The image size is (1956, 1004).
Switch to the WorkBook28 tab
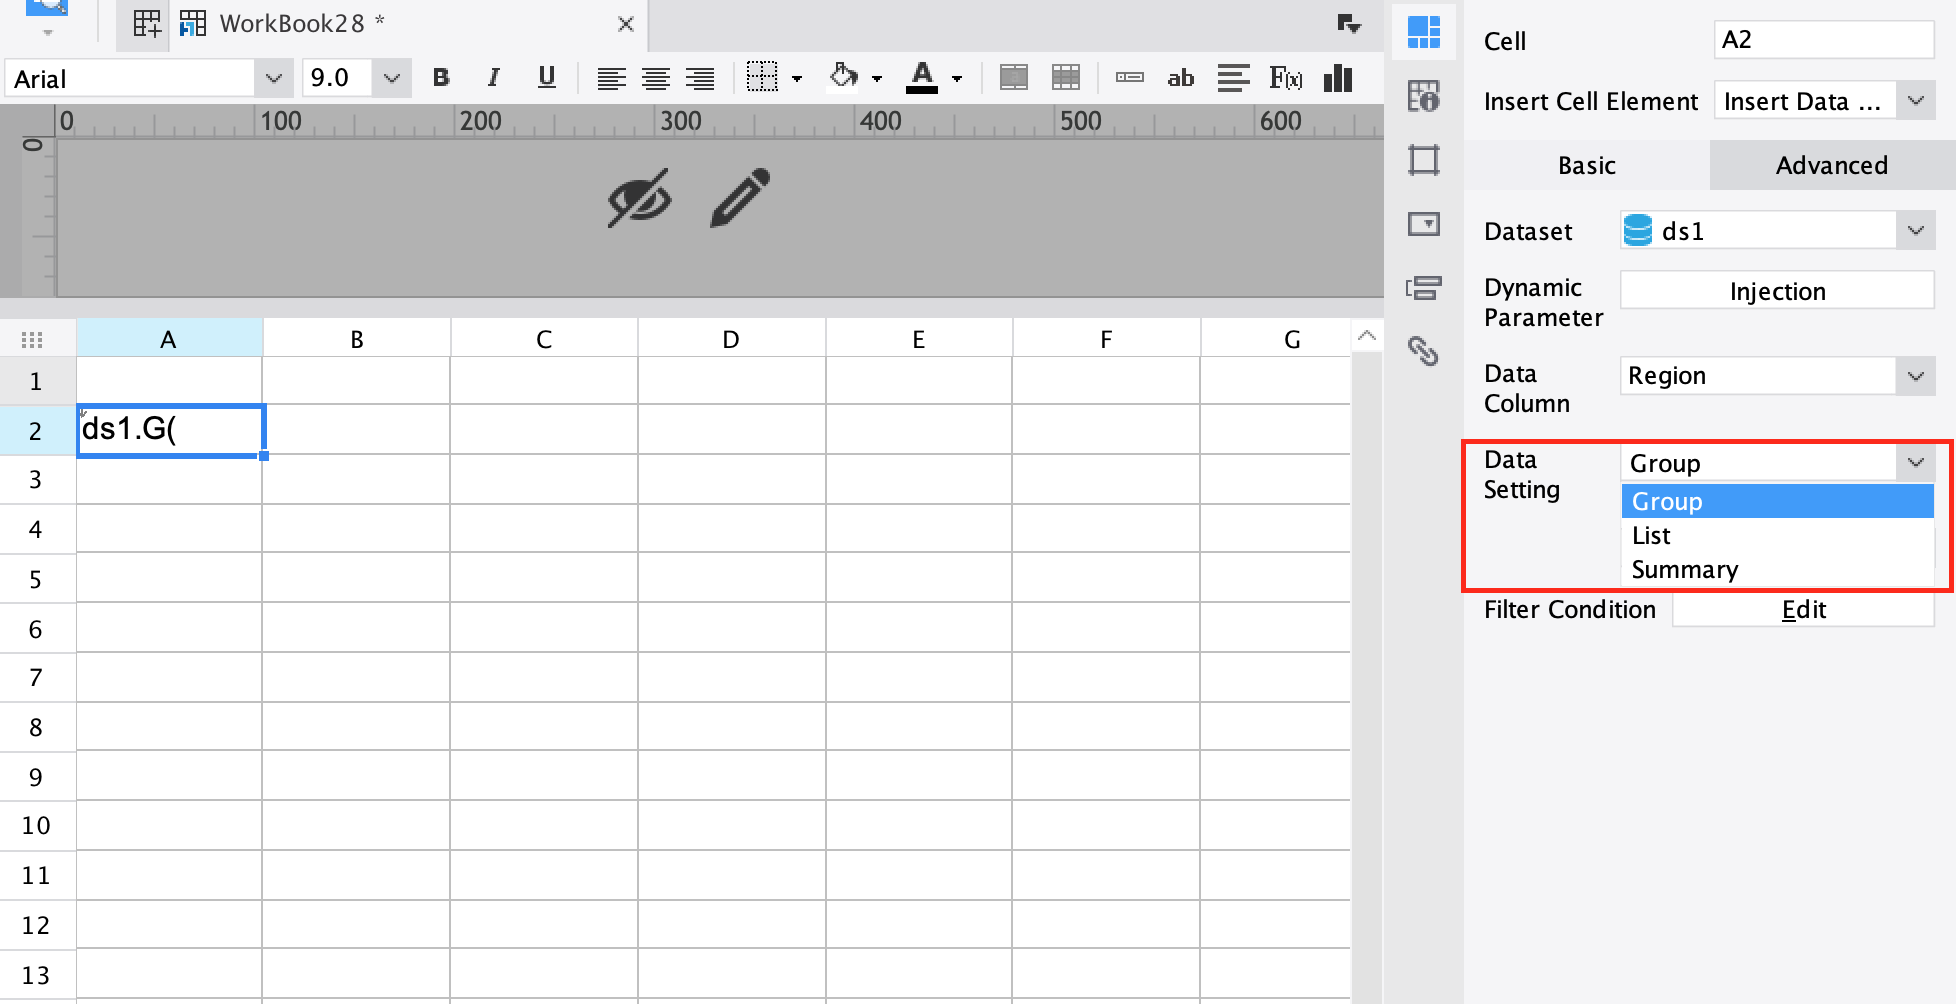(290, 22)
